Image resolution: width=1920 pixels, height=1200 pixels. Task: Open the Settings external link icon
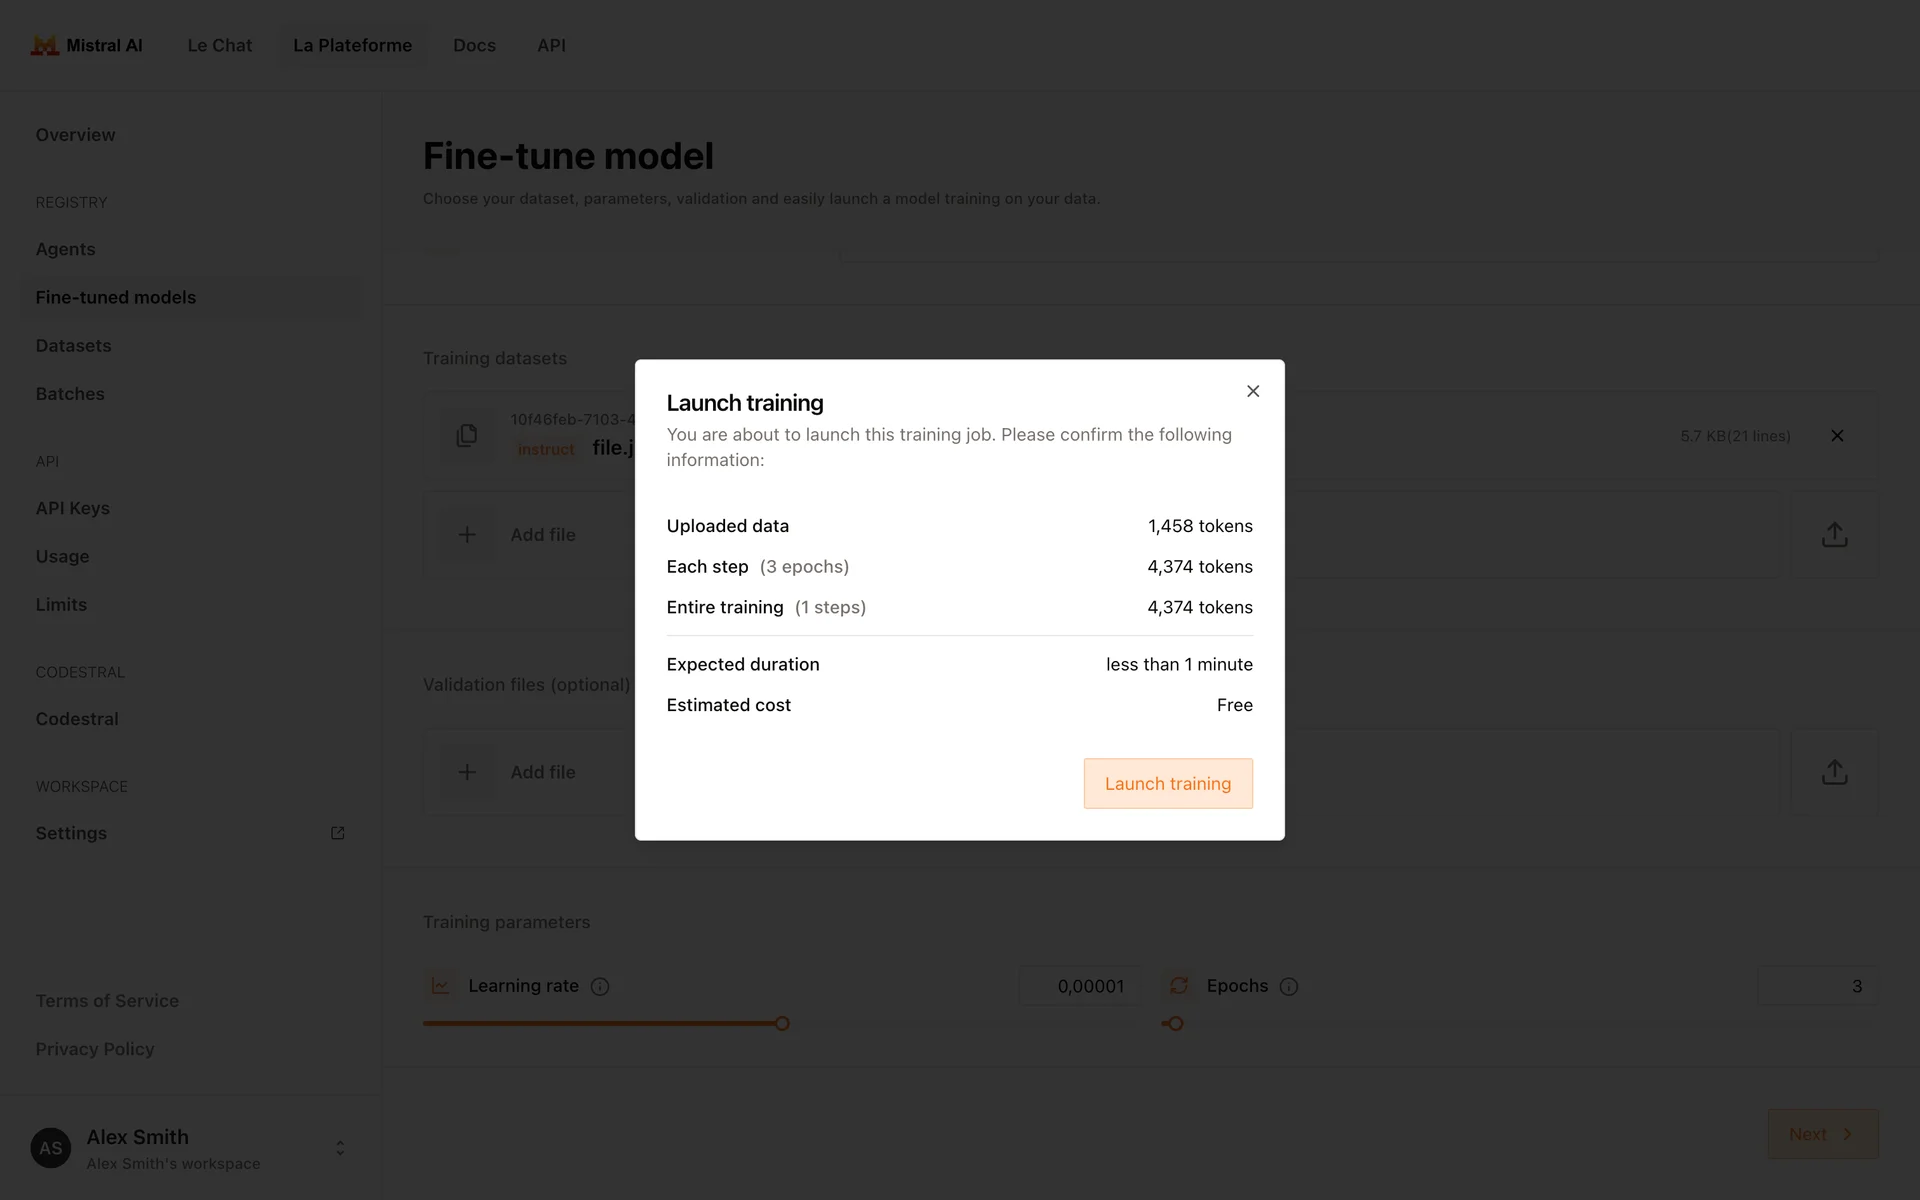click(338, 833)
